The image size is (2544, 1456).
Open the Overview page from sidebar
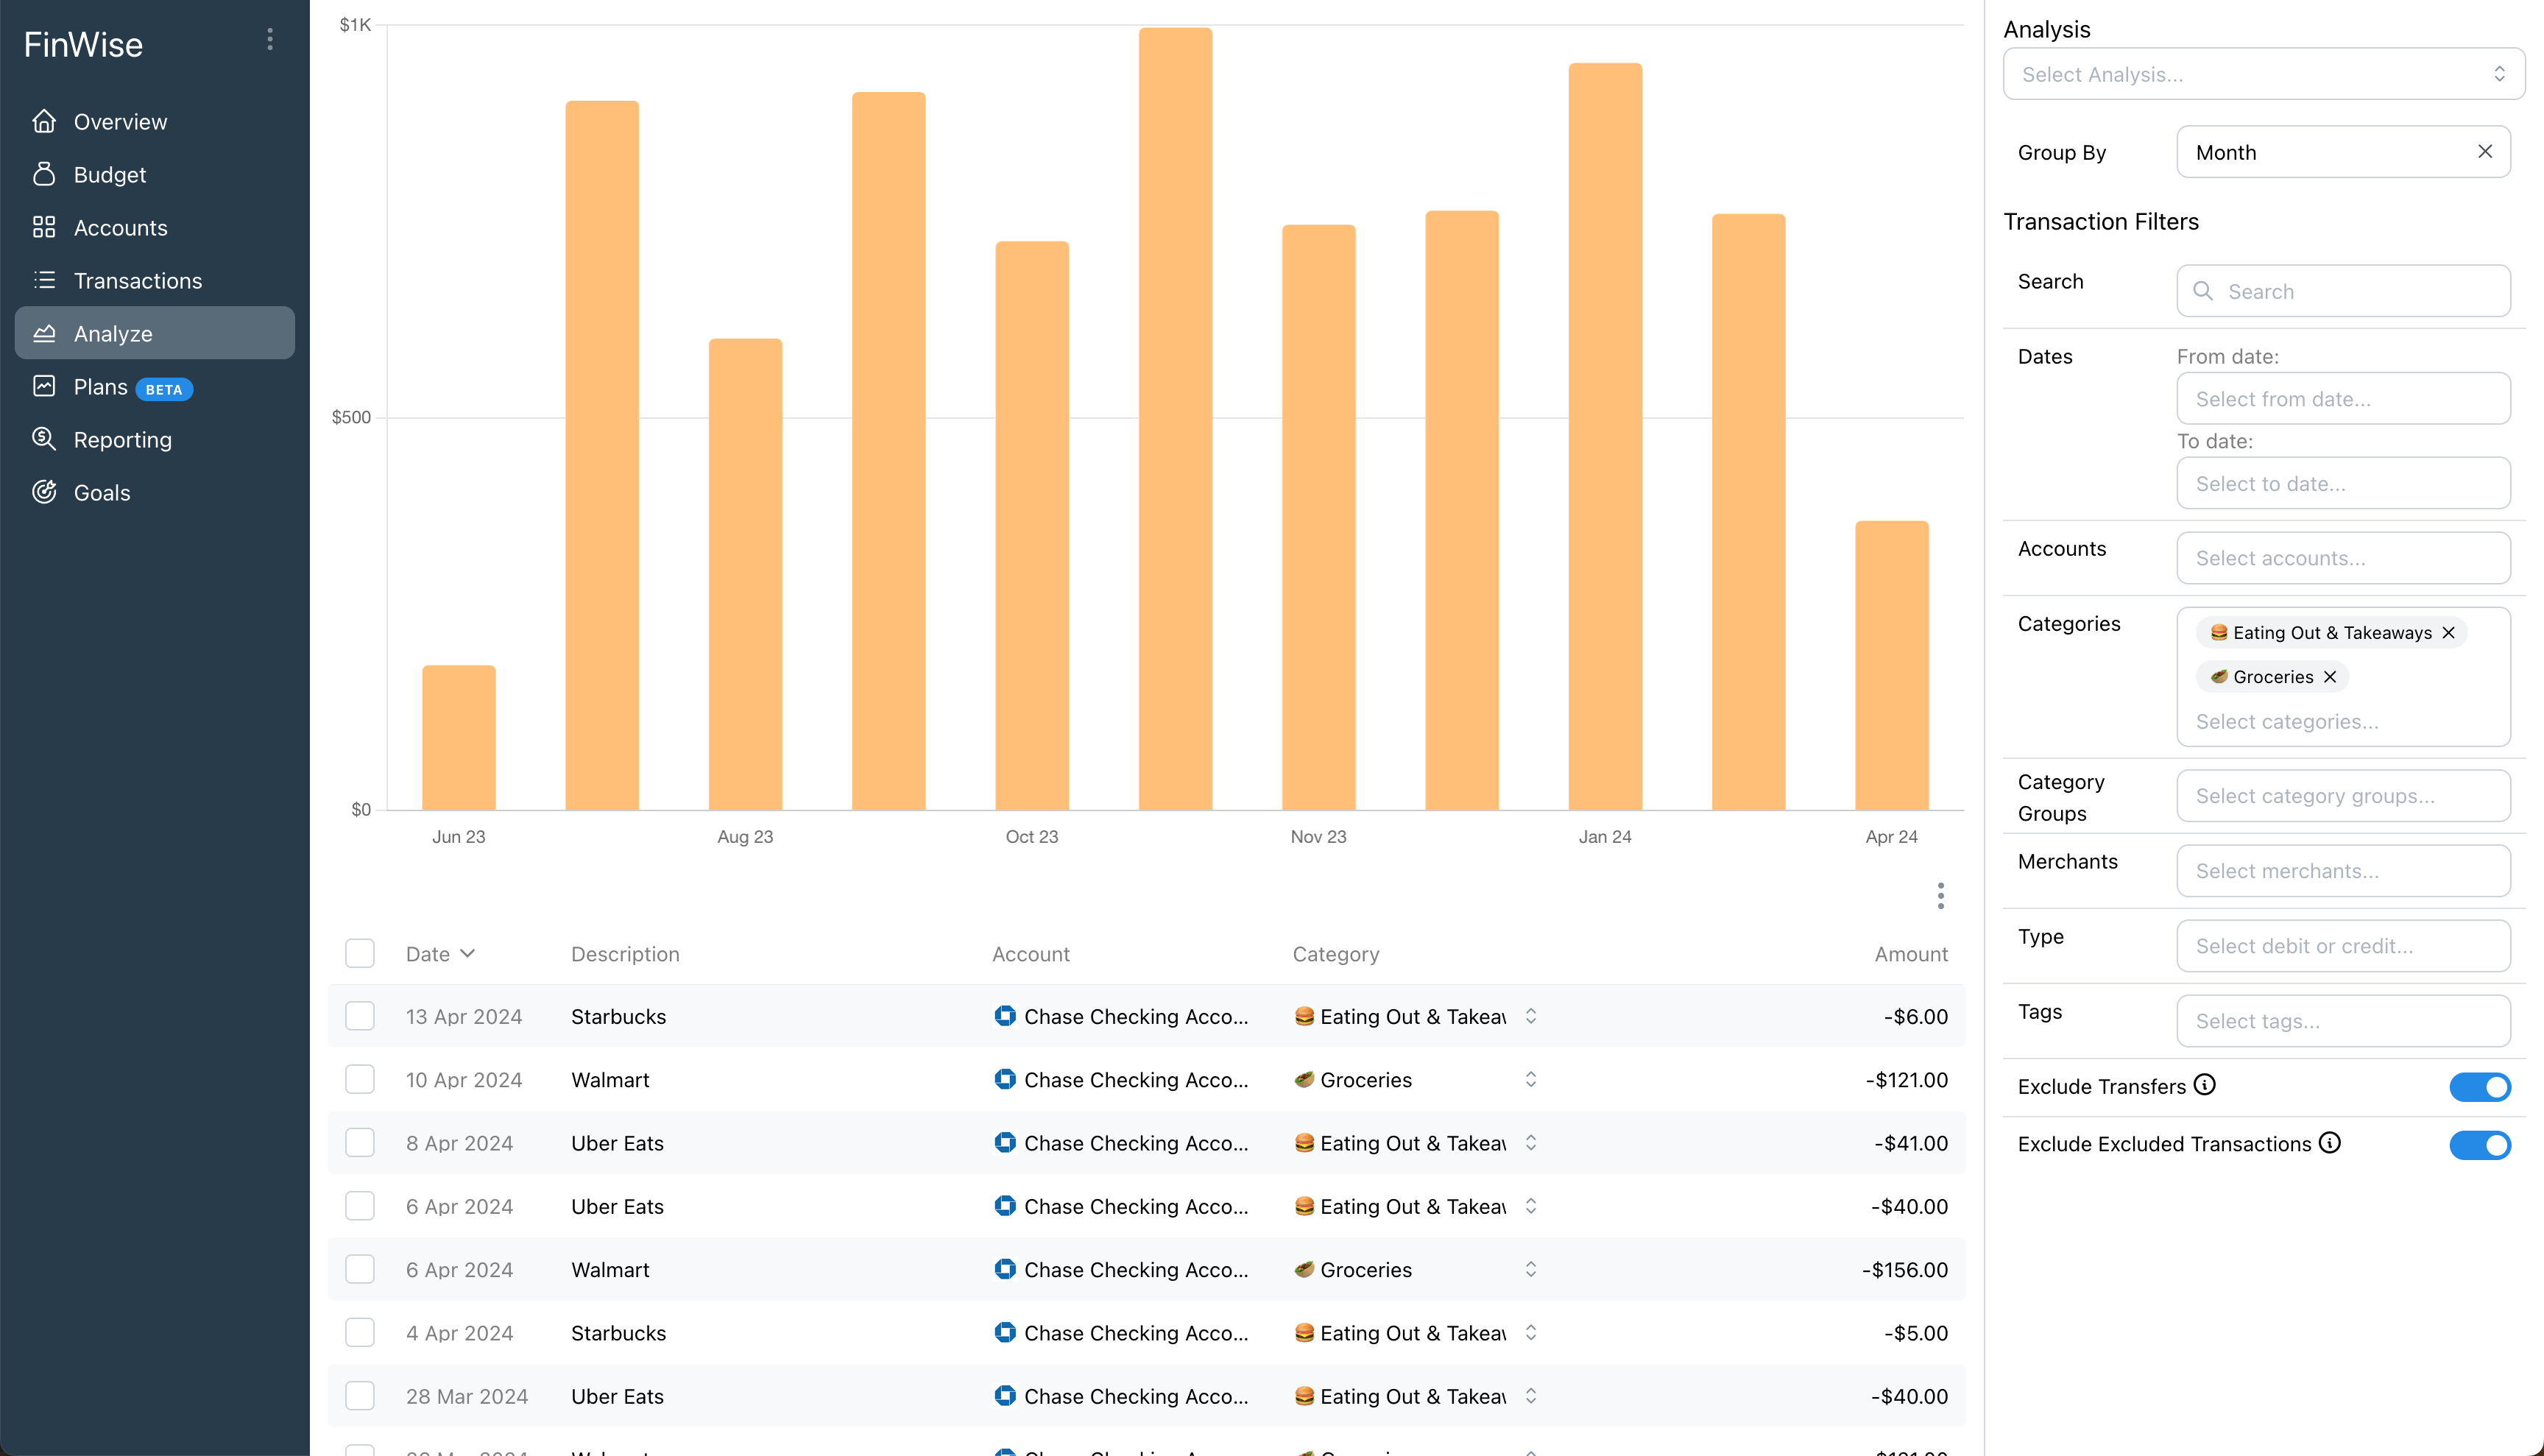point(44,121)
